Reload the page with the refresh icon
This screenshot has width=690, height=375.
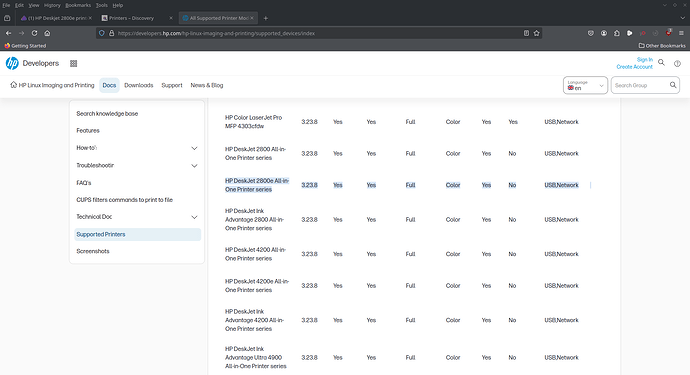34,33
